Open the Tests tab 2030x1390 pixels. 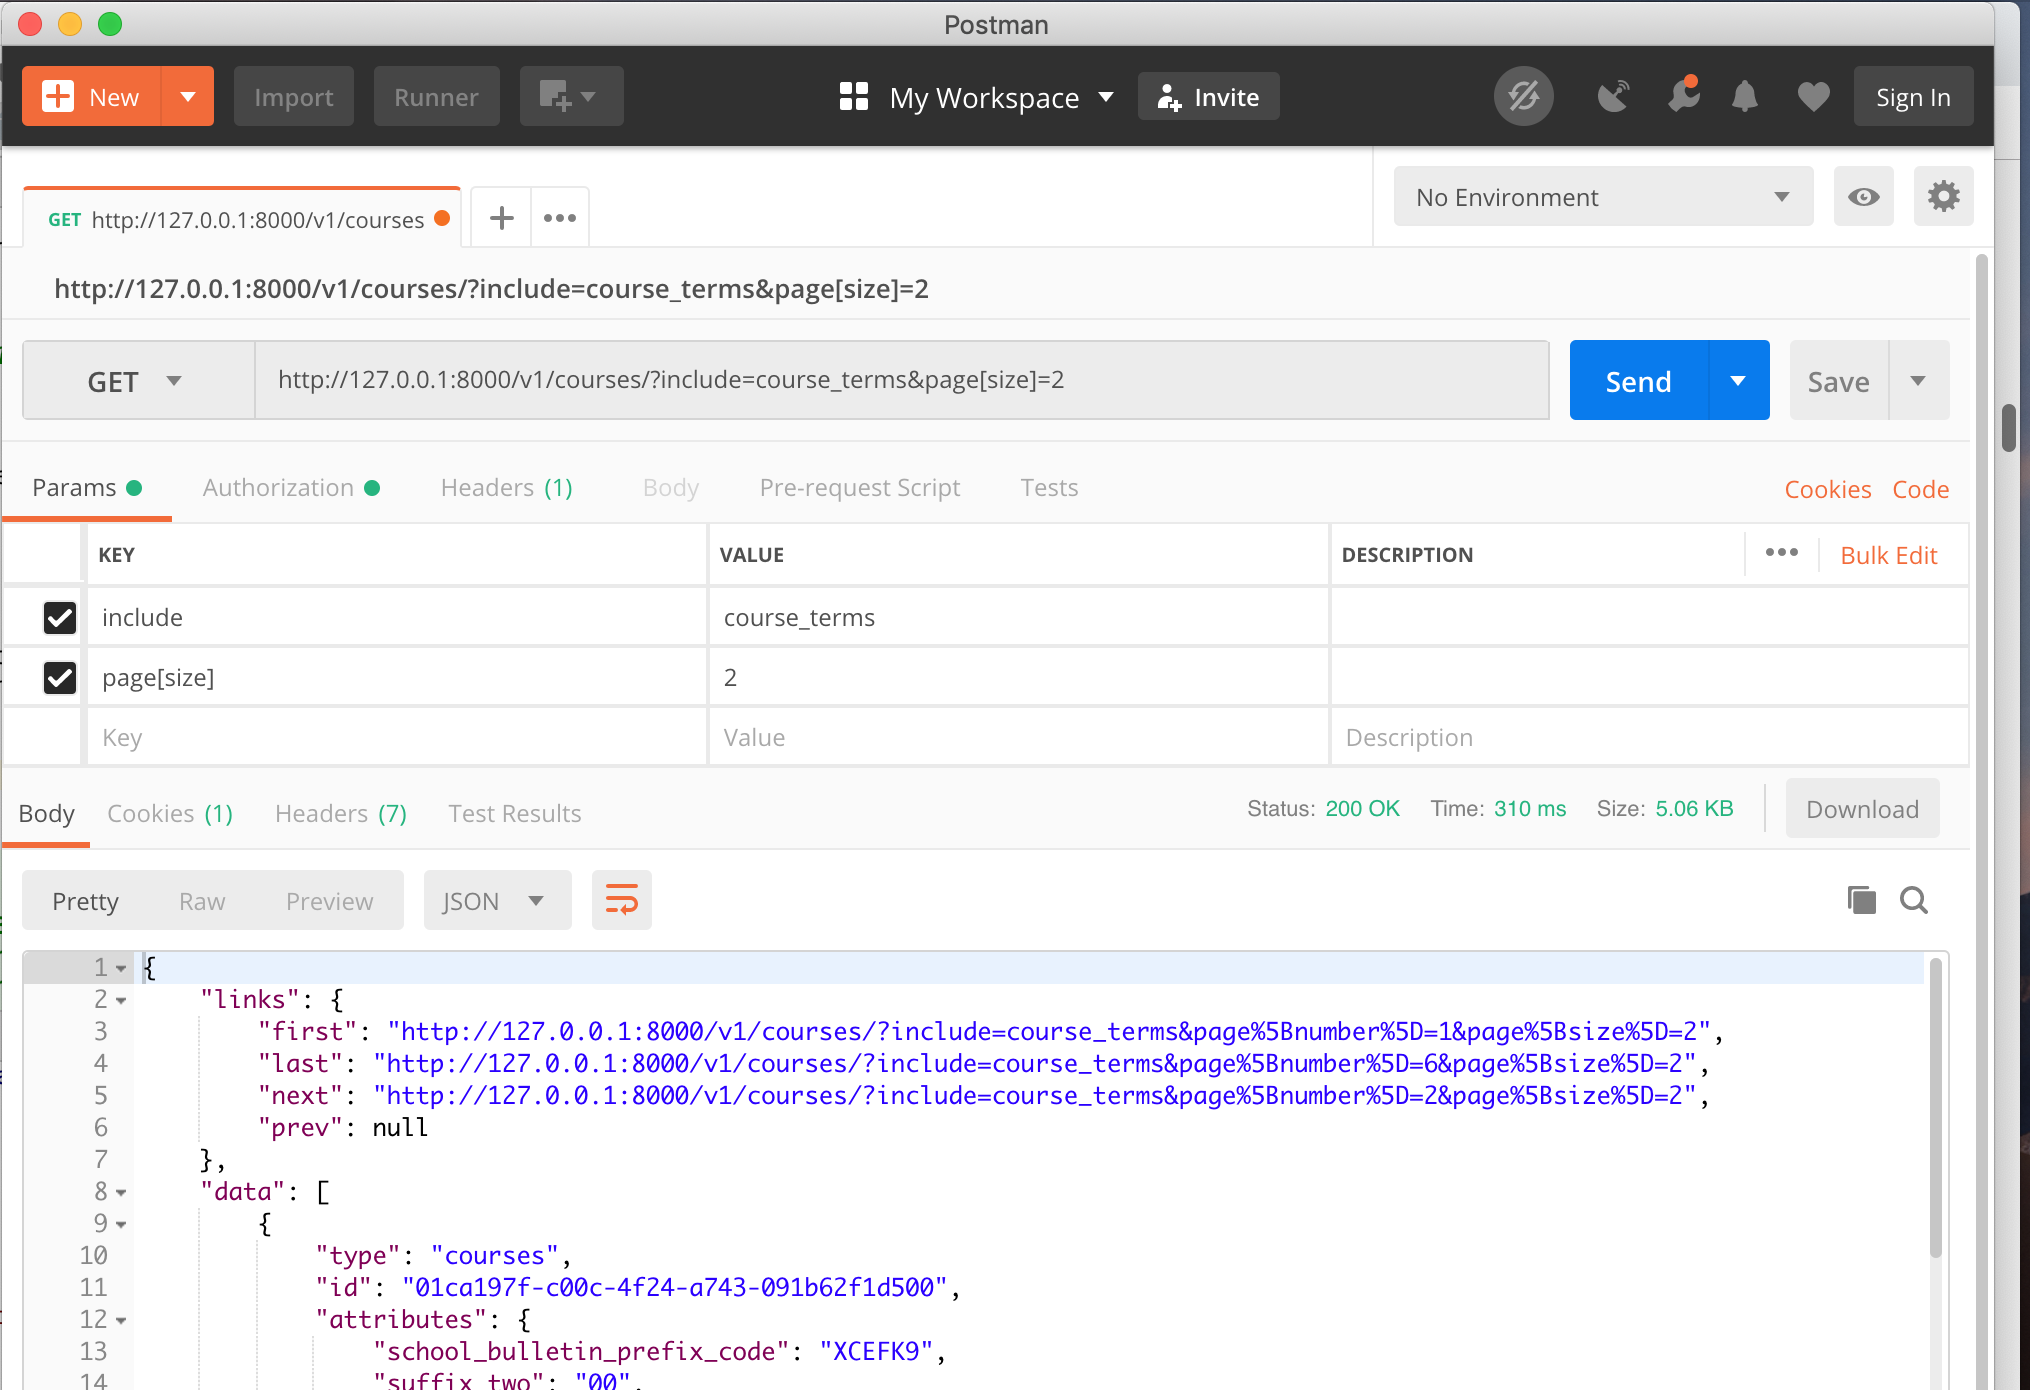[1049, 488]
